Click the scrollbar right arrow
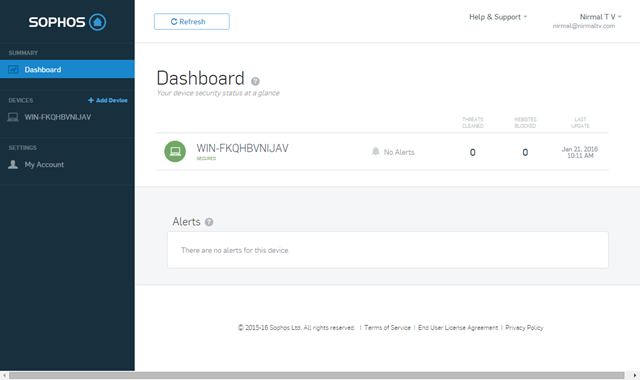Viewport: 640px width, 380px height. click(635, 376)
